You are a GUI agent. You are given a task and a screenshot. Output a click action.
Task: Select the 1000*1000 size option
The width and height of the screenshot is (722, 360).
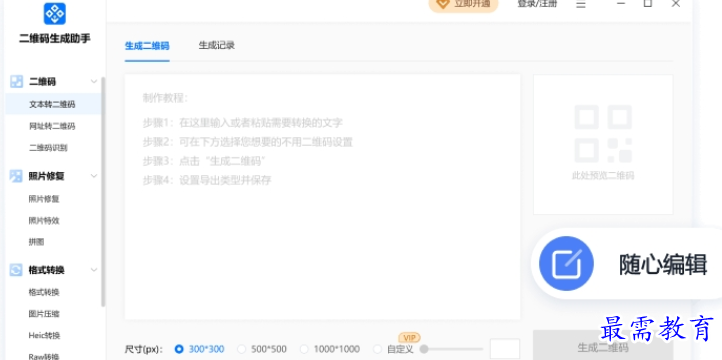(330, 349)
